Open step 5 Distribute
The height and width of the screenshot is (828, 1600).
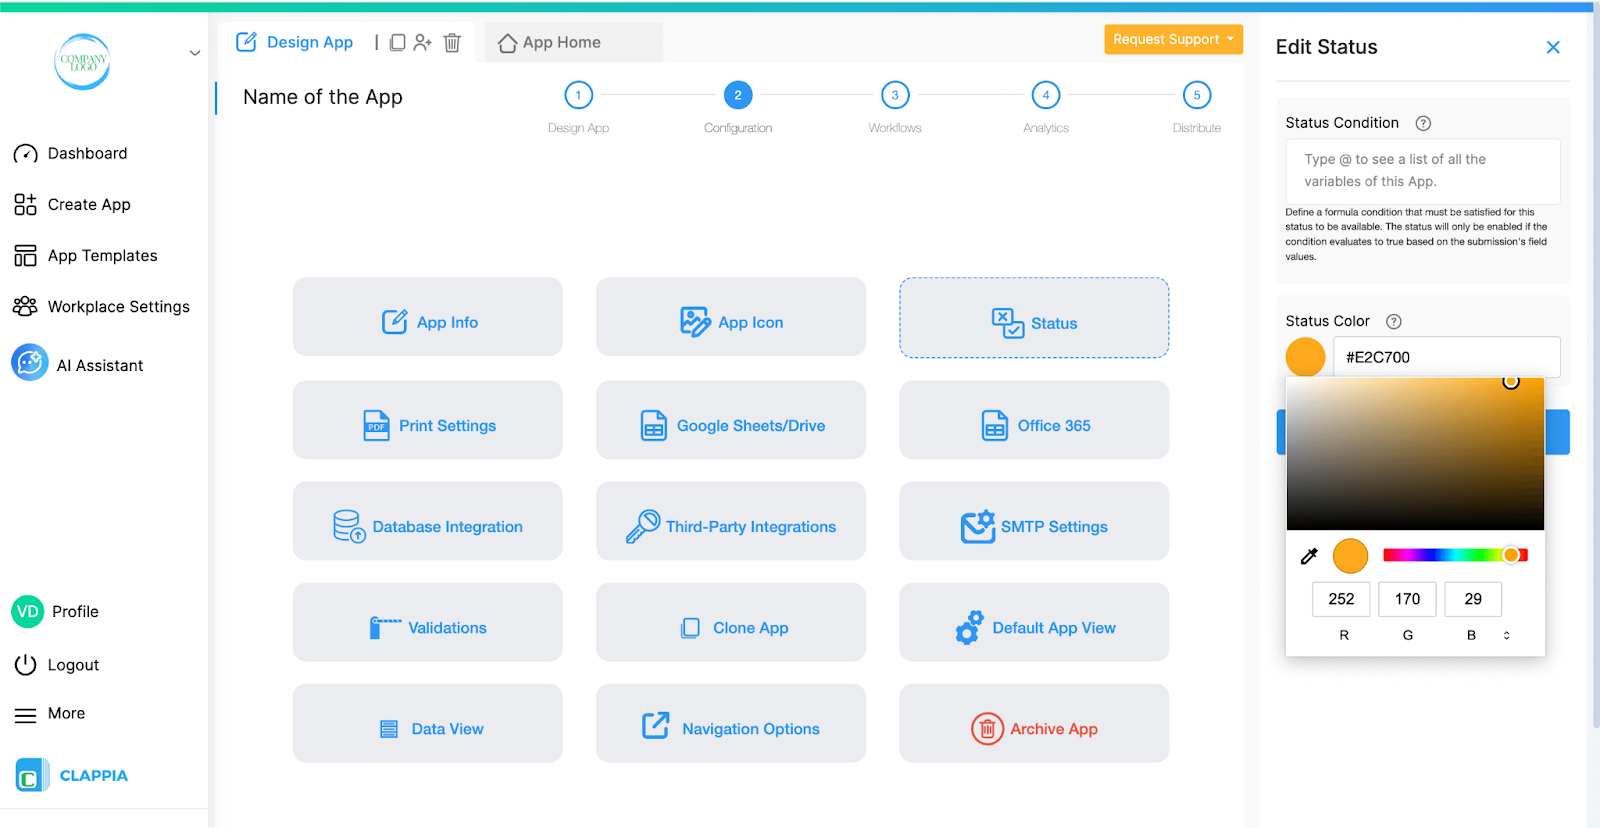1197,95
